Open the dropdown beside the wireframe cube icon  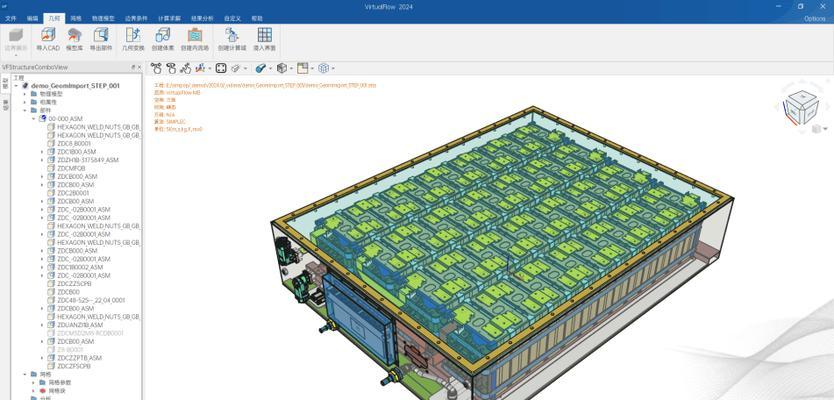tap(333, 69)
